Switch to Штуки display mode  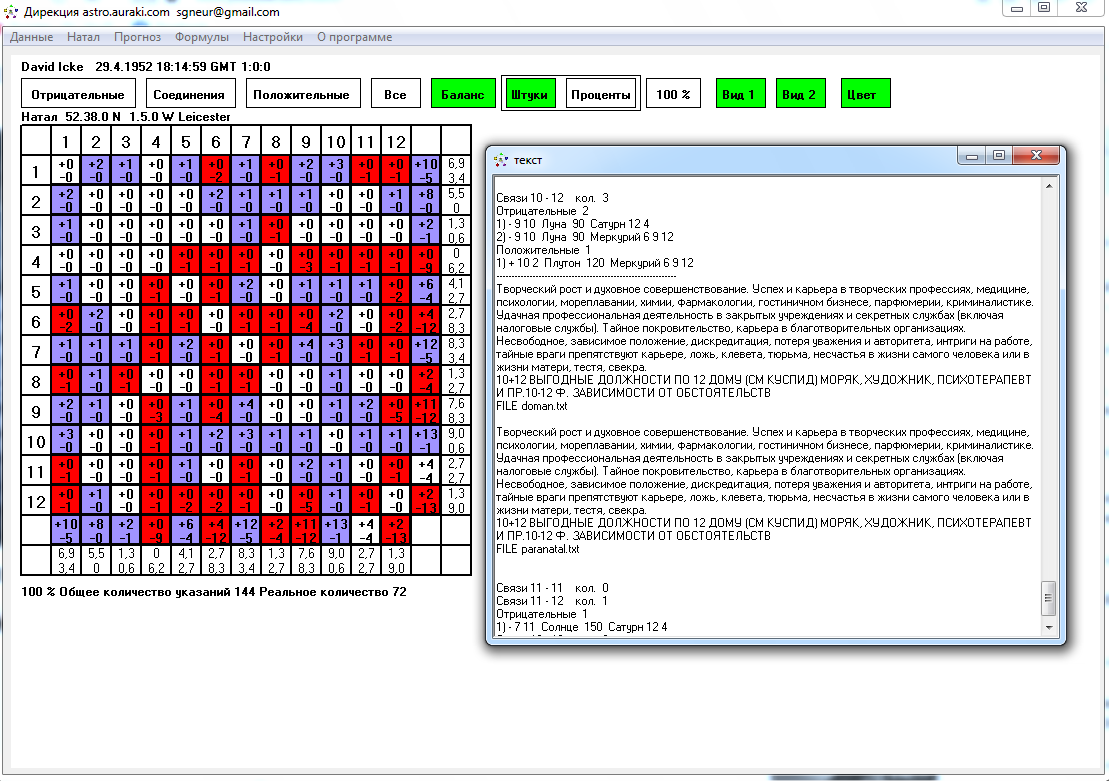coord(529,95)
